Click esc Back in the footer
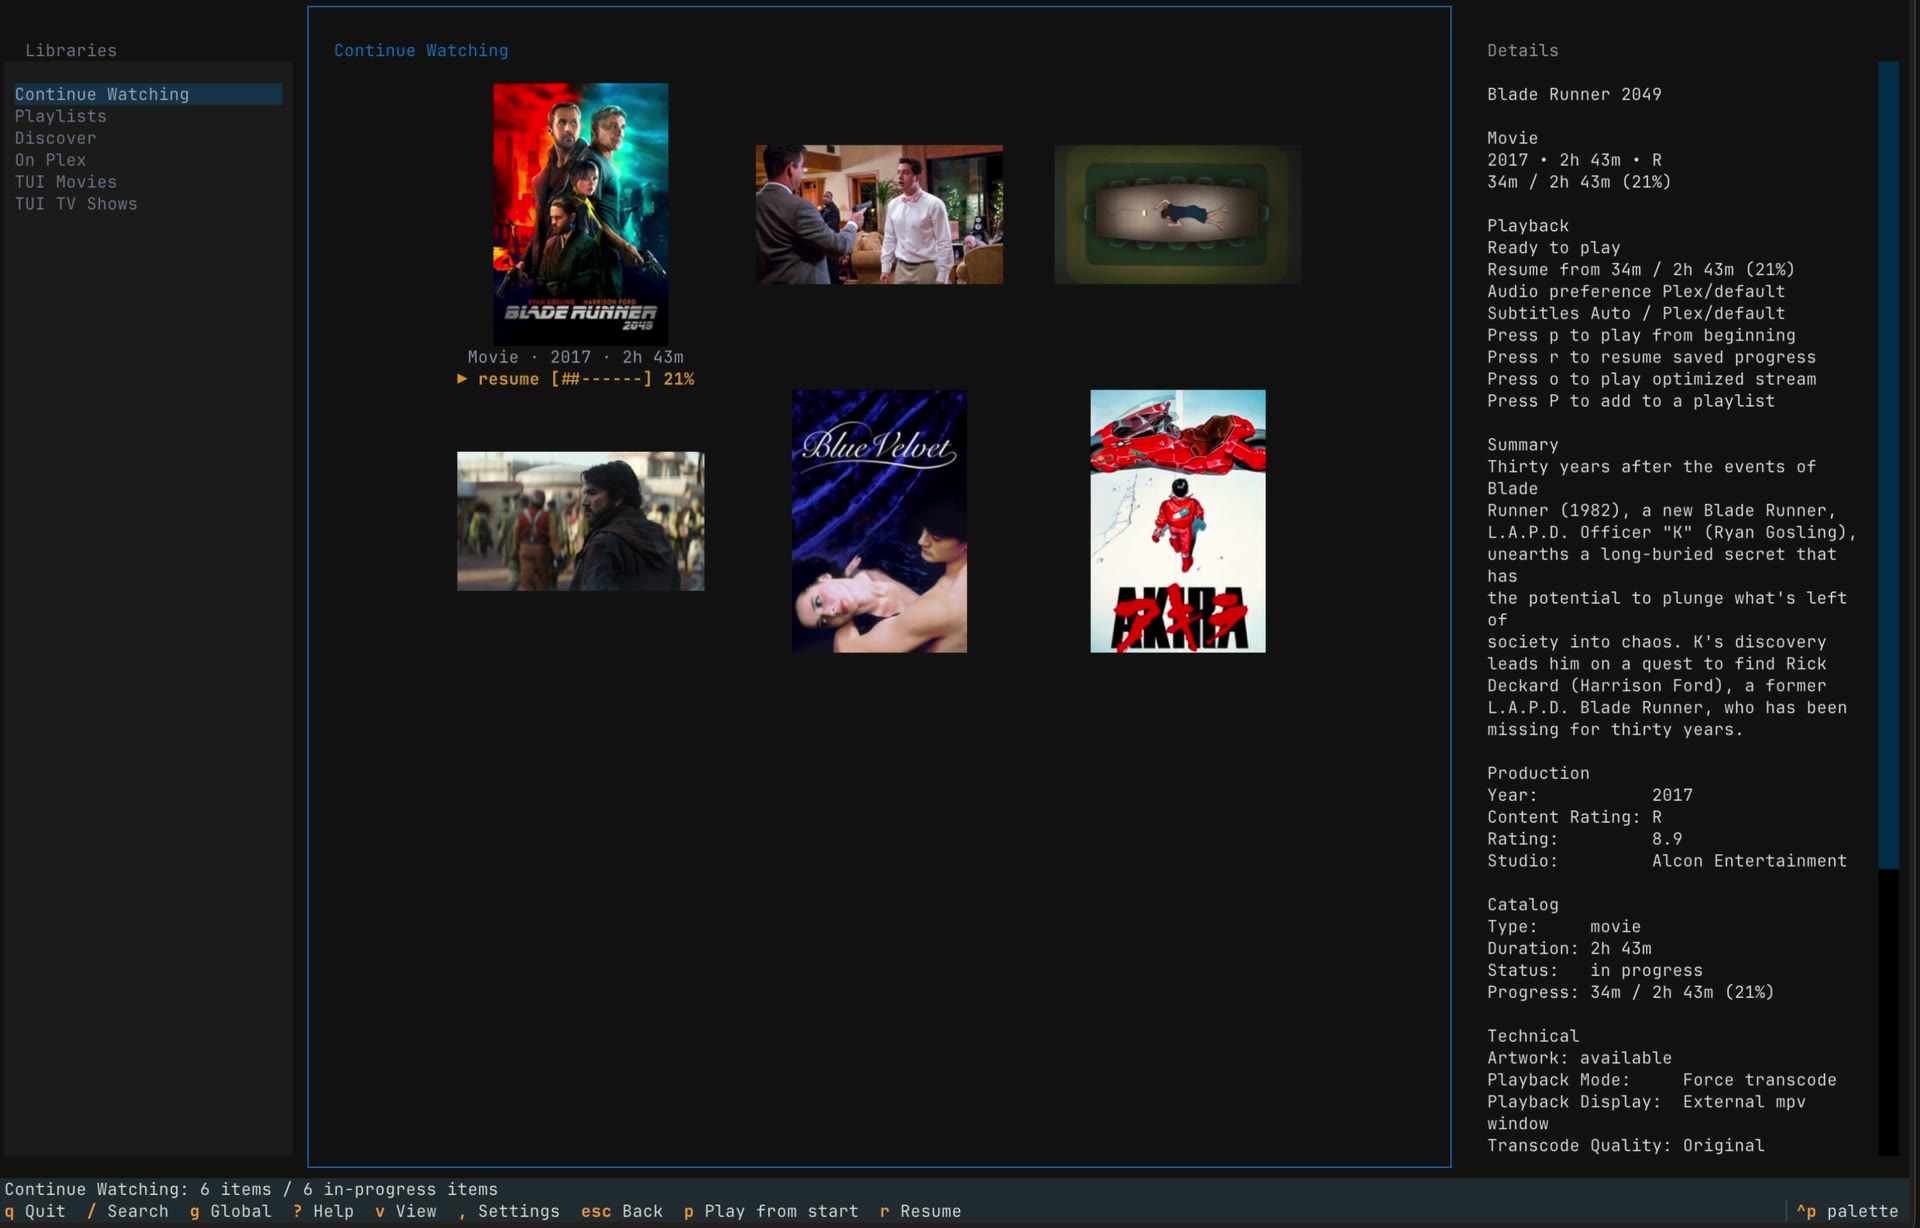Image resolution: width=1920 pixels, height=1228 pixels. coord(622,1211)
